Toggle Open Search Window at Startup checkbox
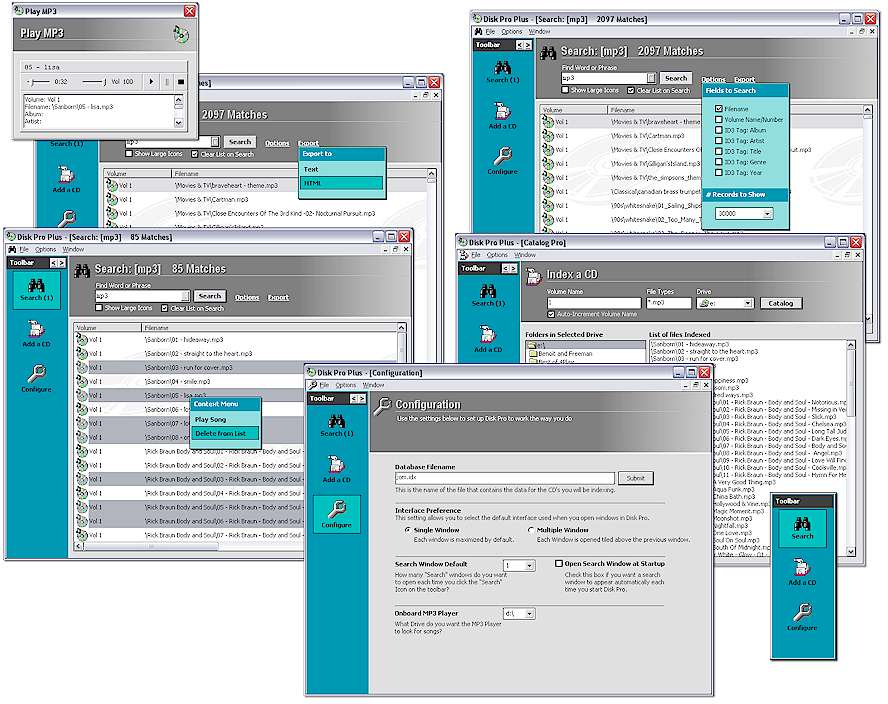This screenshot has height=704, width=888. [559, 564]
